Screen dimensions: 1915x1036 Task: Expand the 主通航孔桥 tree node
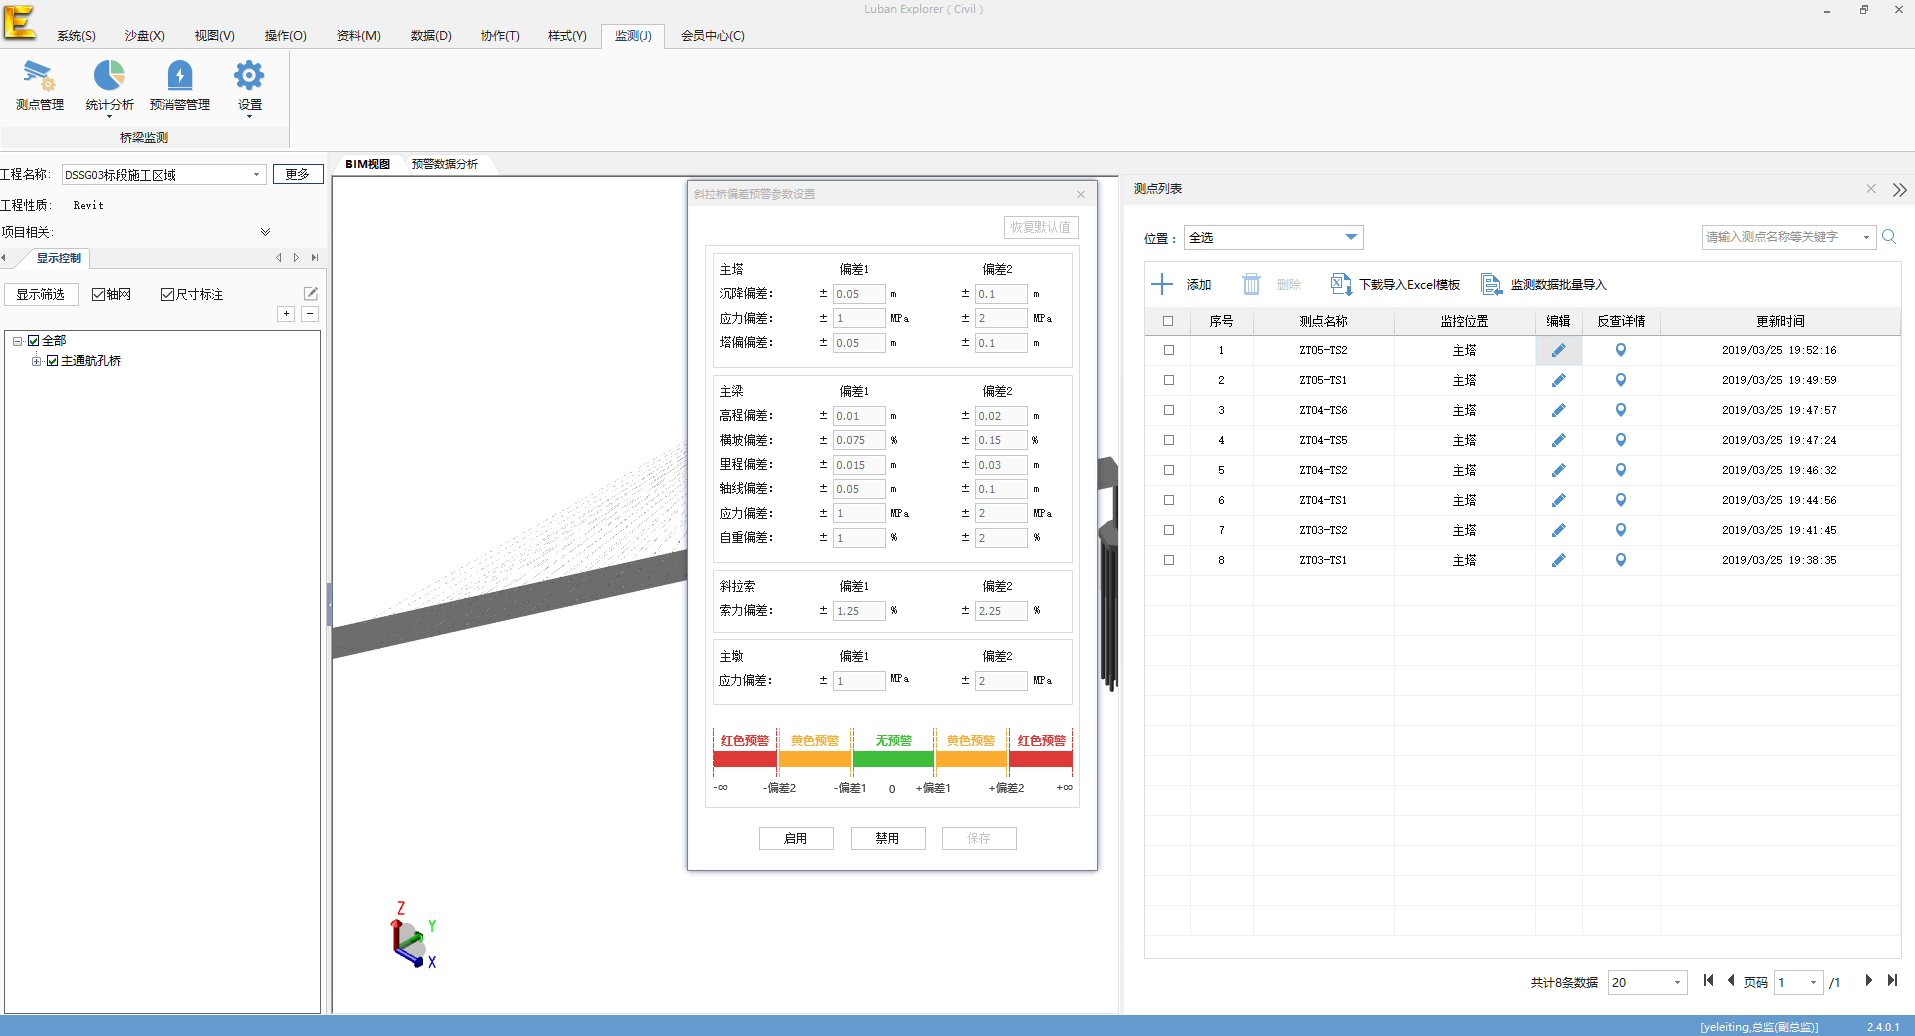(x=37, y=361)
